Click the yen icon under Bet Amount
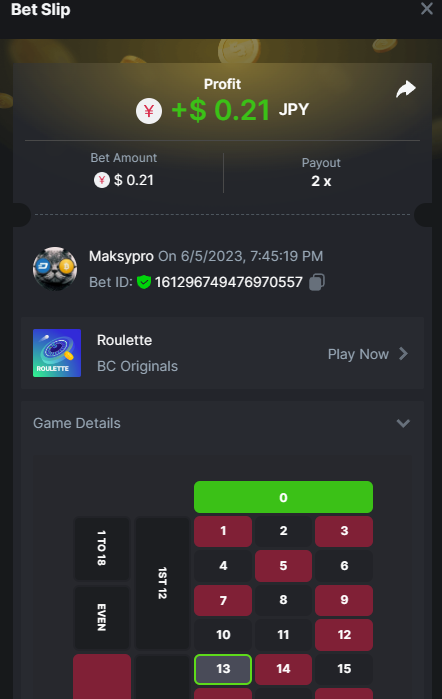Screen dimensions: 442x699 pos(102,180)
